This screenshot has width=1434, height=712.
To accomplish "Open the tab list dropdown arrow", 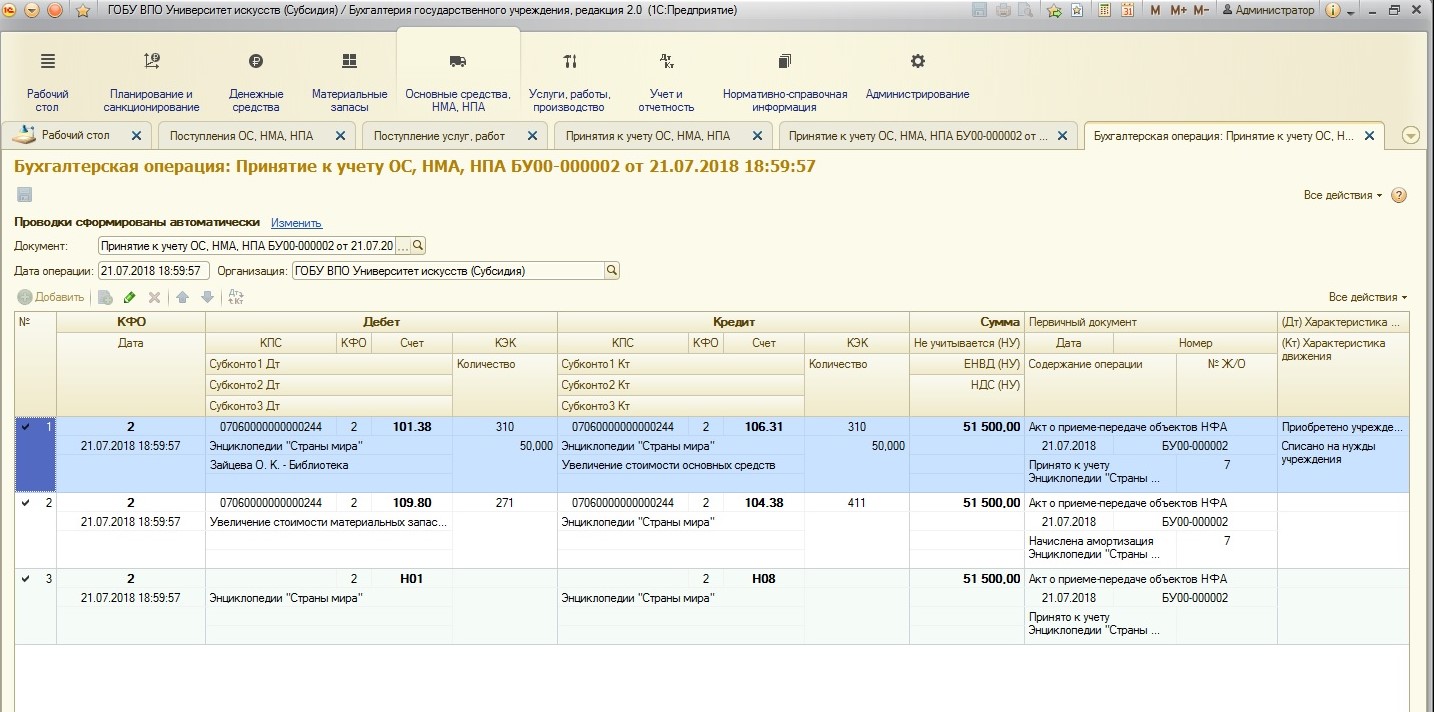I will [1411, 136].
